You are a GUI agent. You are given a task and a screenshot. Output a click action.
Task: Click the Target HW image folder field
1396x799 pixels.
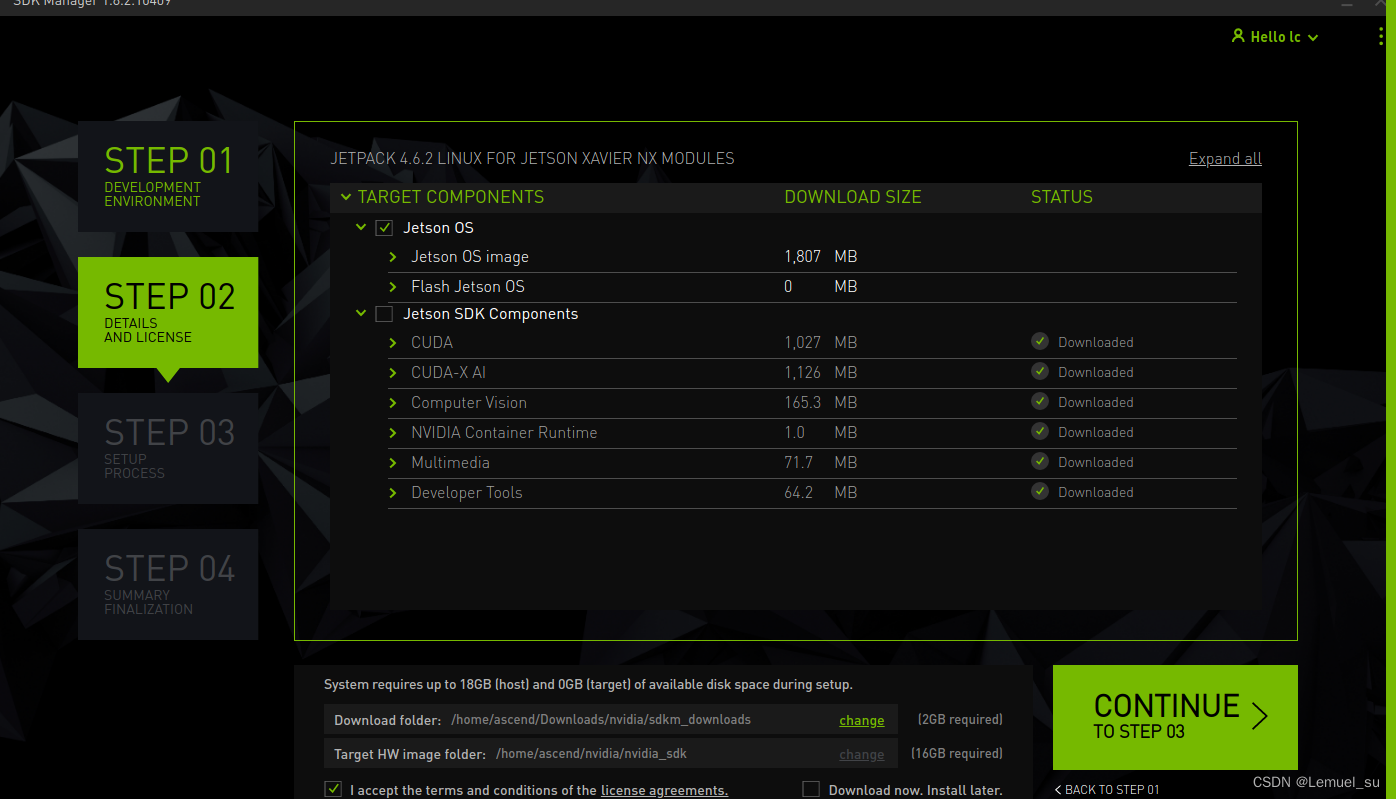coord(611,754)
